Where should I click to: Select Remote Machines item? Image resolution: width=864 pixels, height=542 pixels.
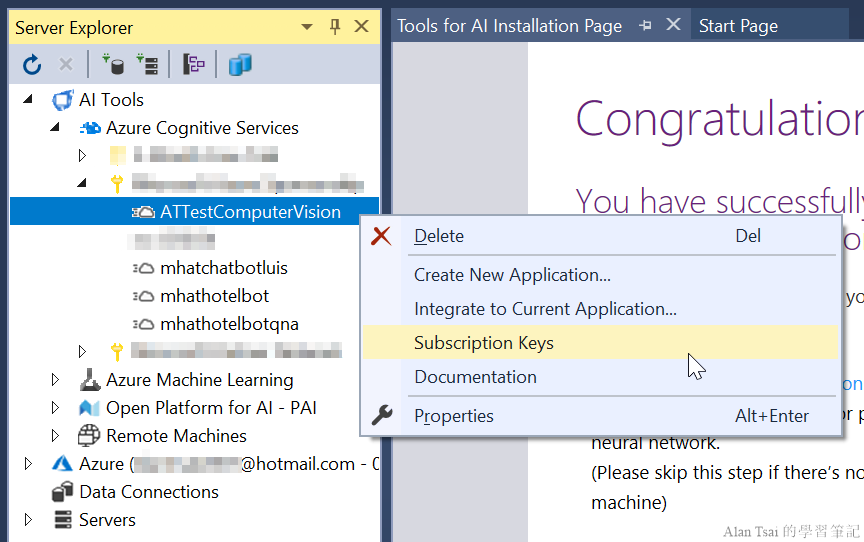pos(176,436)
